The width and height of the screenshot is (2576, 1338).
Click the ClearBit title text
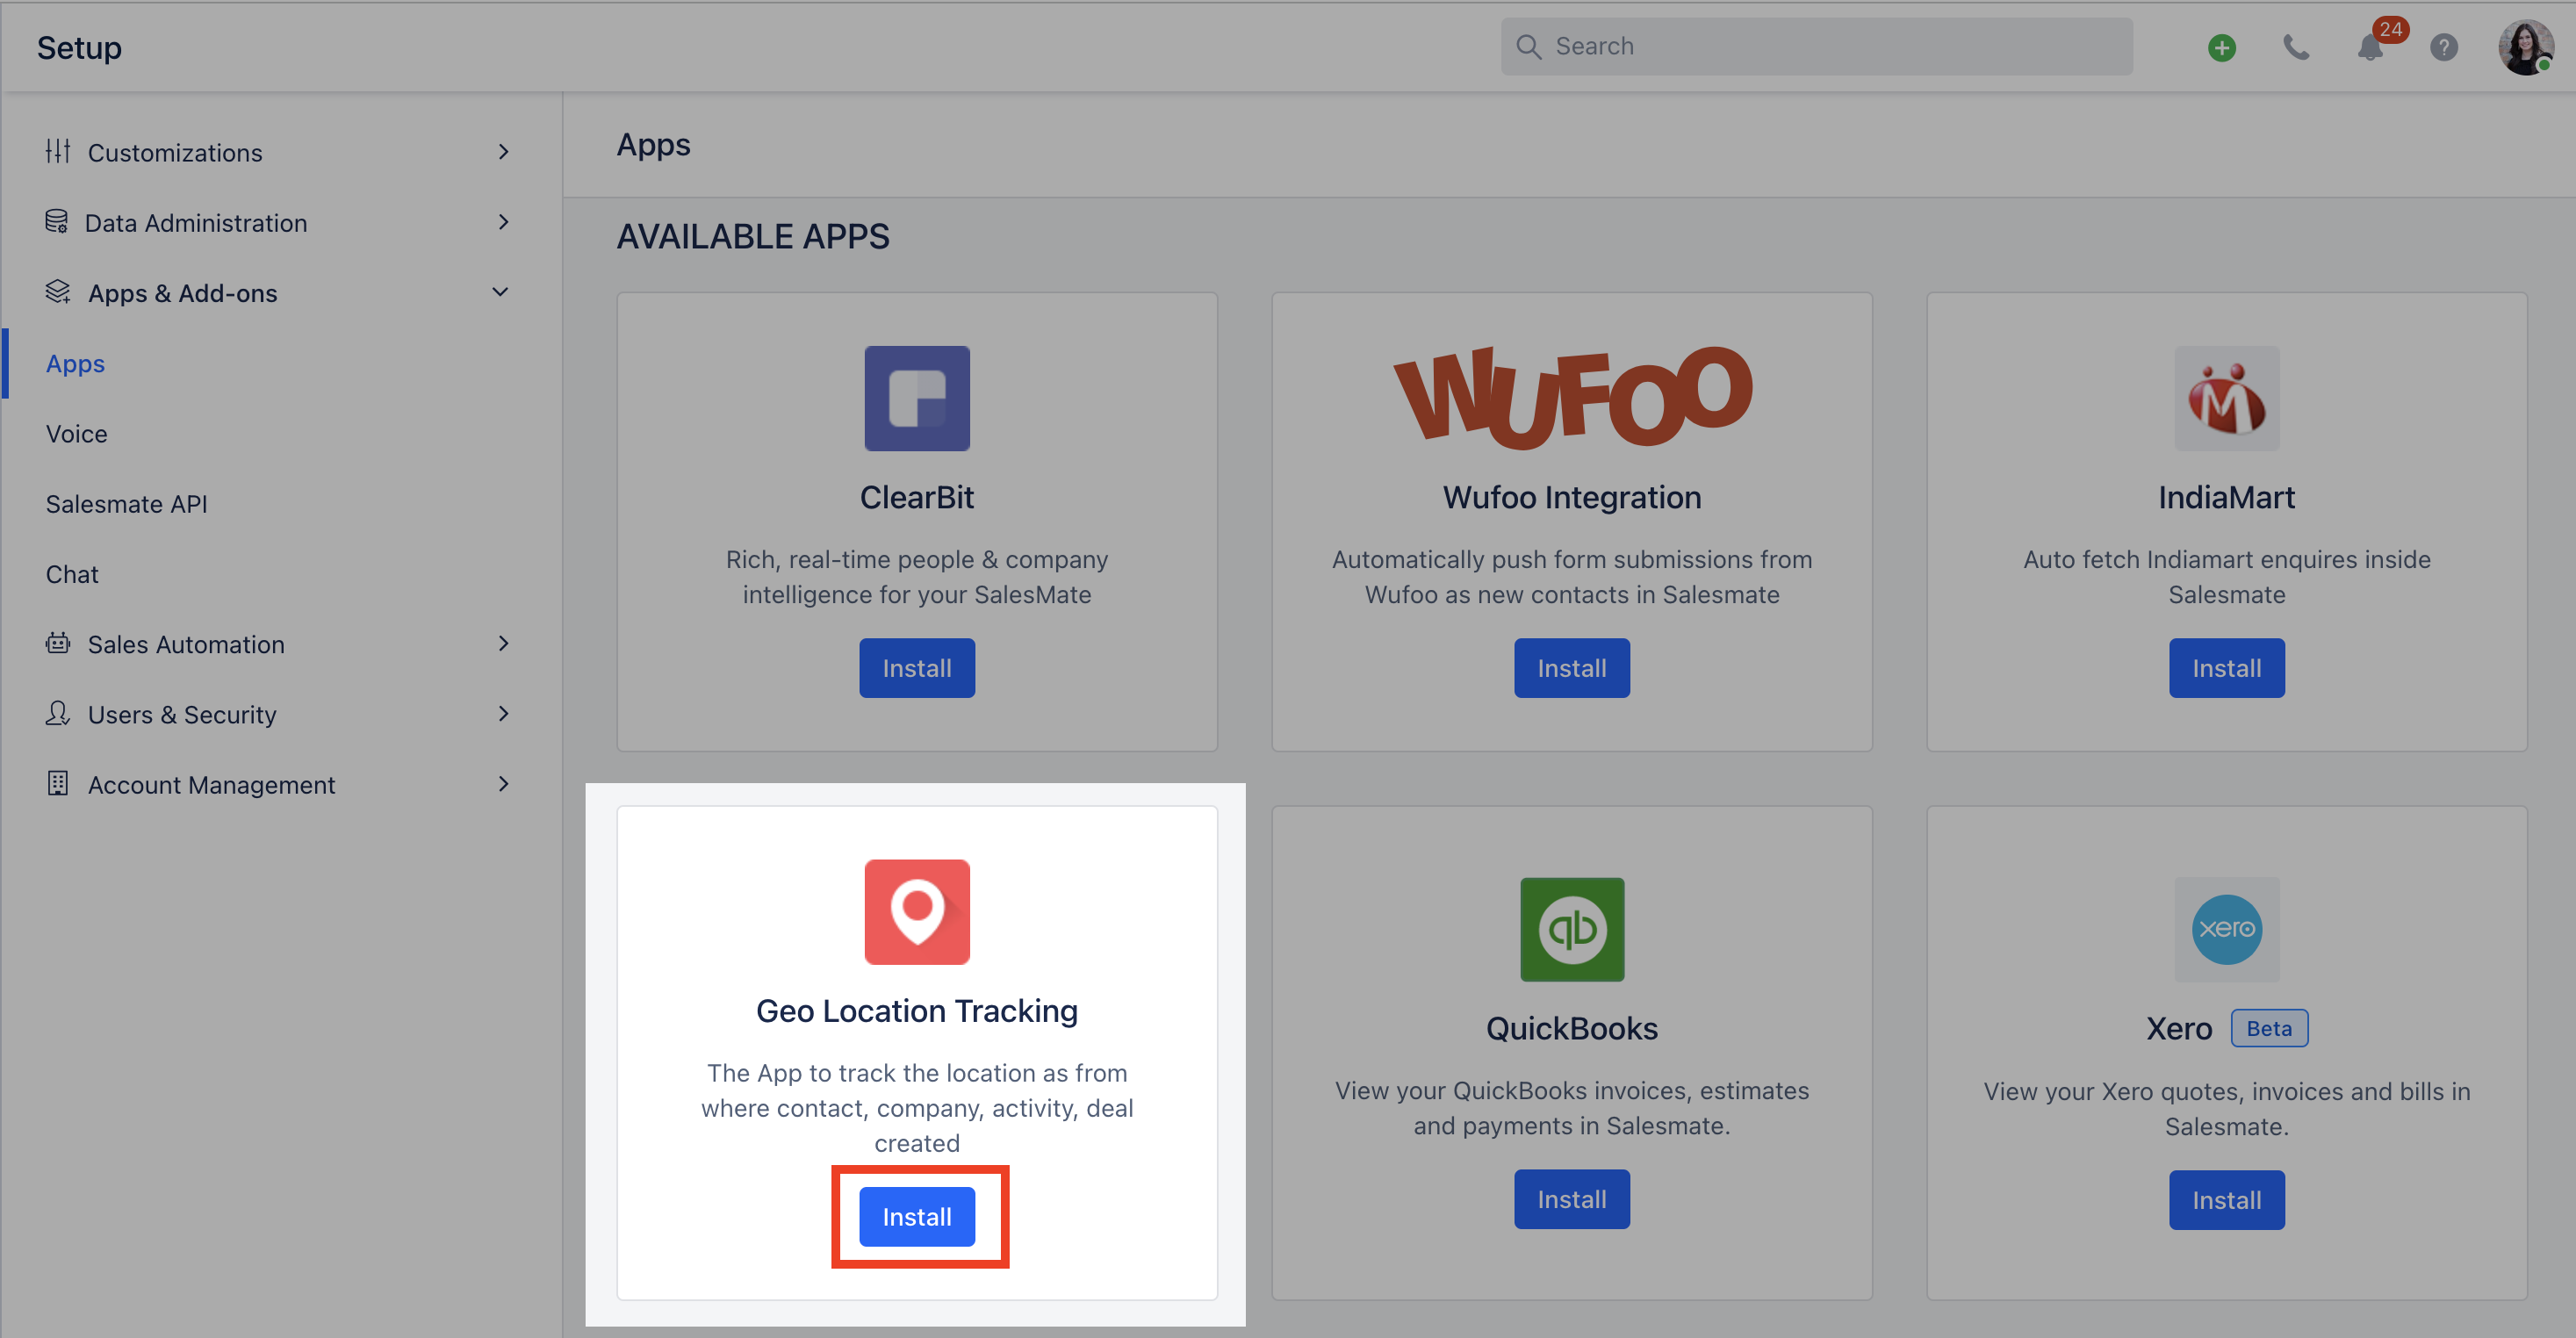(x=916, y=497)
